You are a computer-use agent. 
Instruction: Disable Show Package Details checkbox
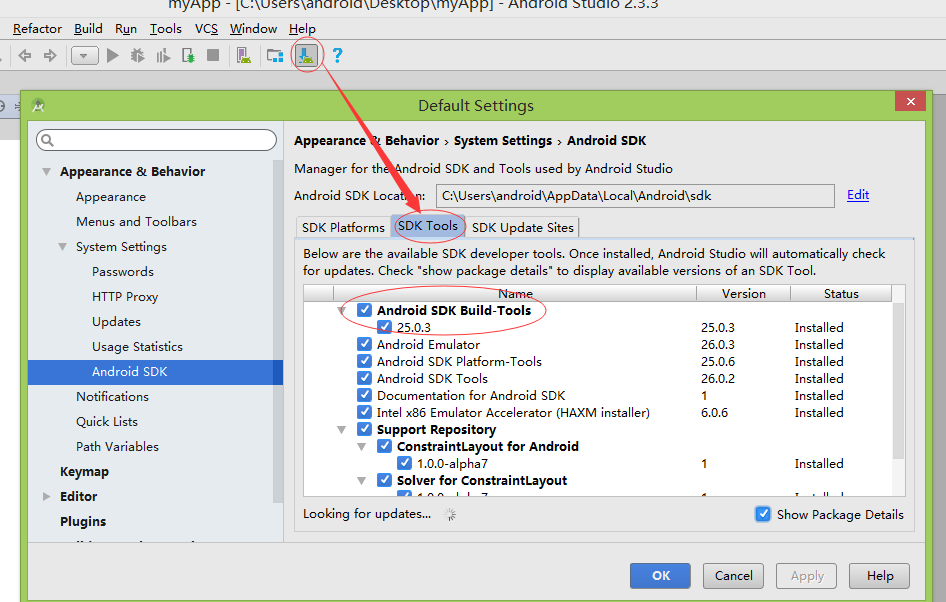coord(763,514)
